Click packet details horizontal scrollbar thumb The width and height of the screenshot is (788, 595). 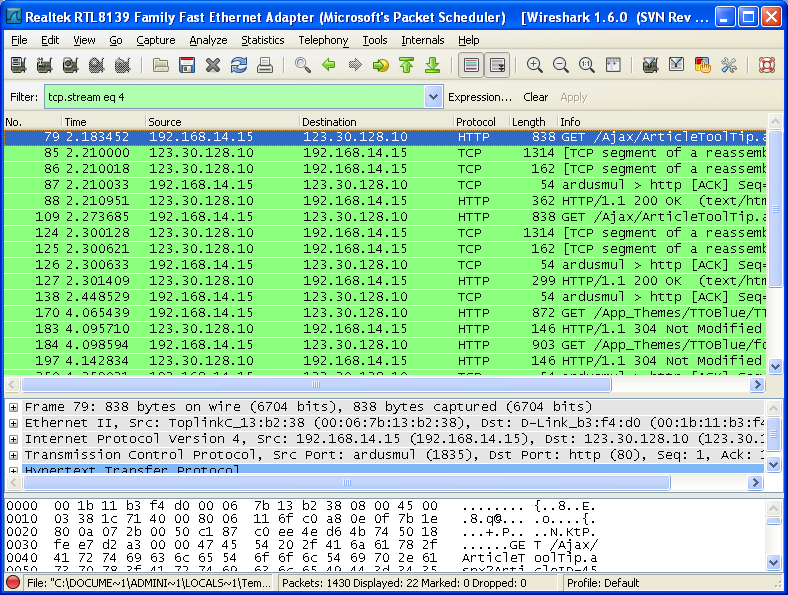click(347, 482)
